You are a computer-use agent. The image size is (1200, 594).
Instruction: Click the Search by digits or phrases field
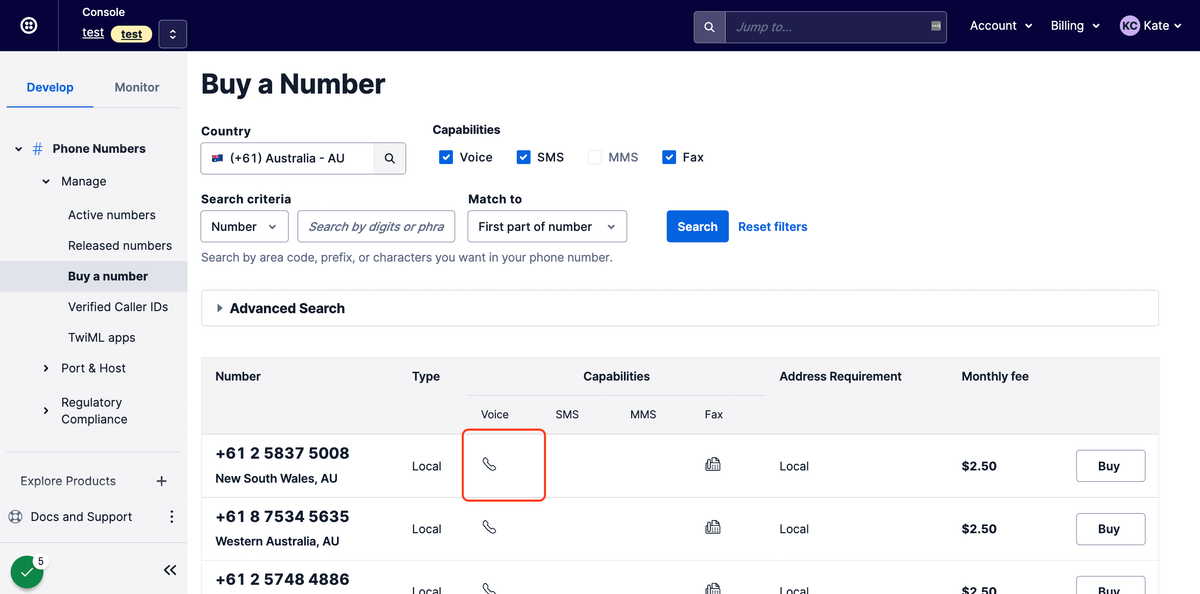[x=376, y=227]
